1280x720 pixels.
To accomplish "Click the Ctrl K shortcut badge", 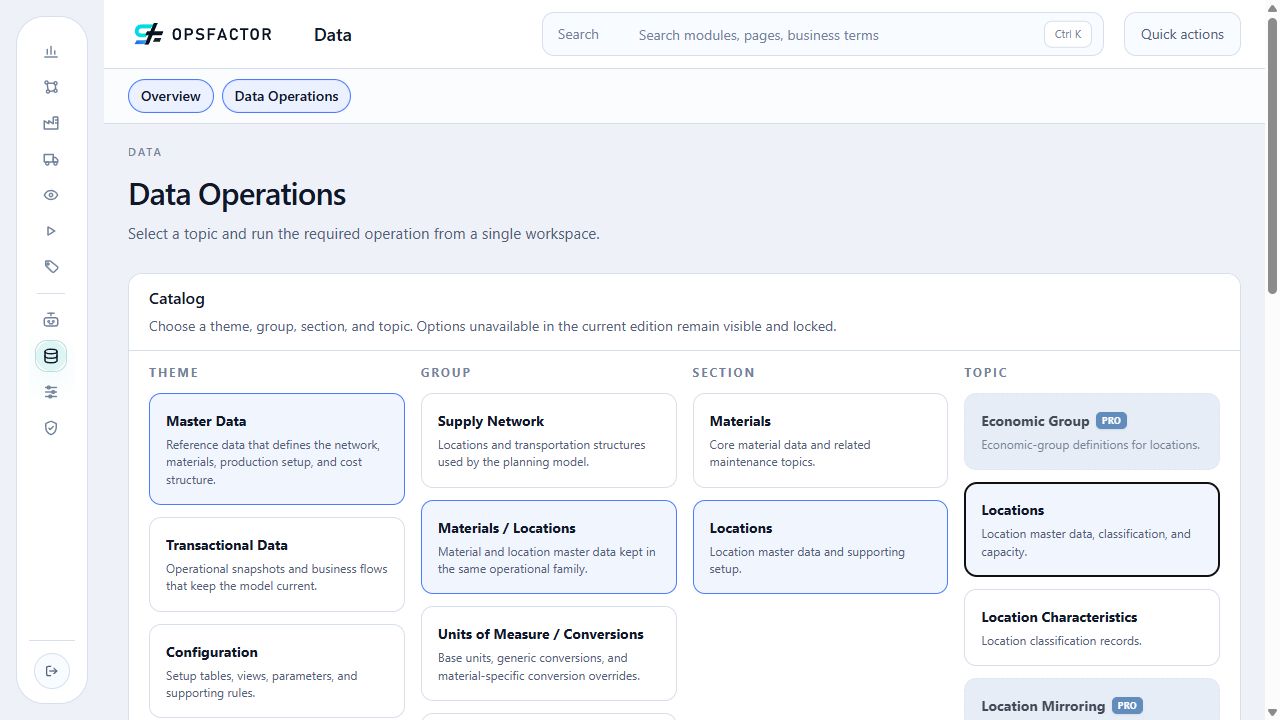I will click(1068, 34).
